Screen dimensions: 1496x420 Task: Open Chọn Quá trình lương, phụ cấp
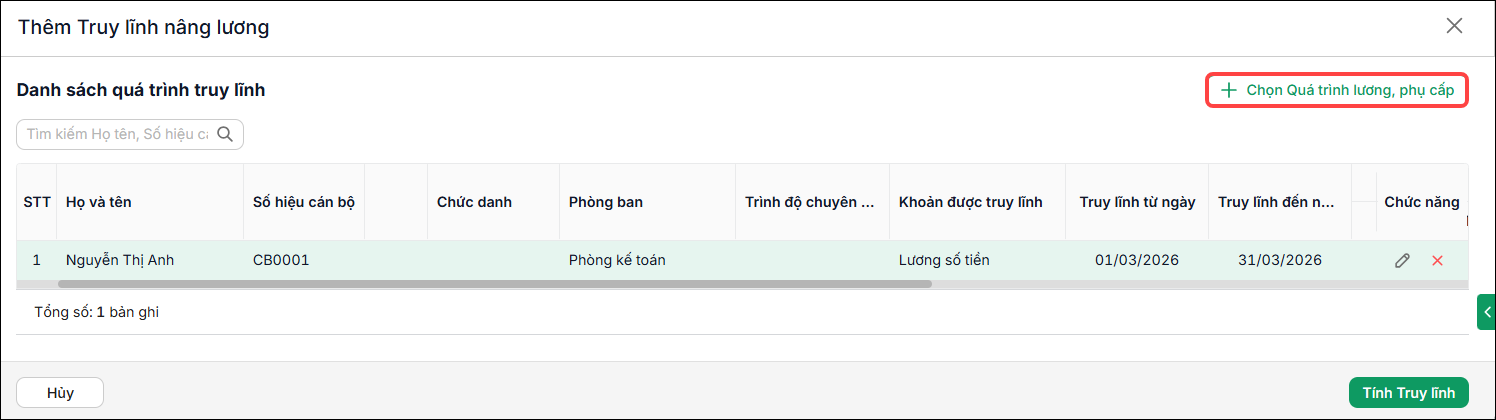point(1337,90)
